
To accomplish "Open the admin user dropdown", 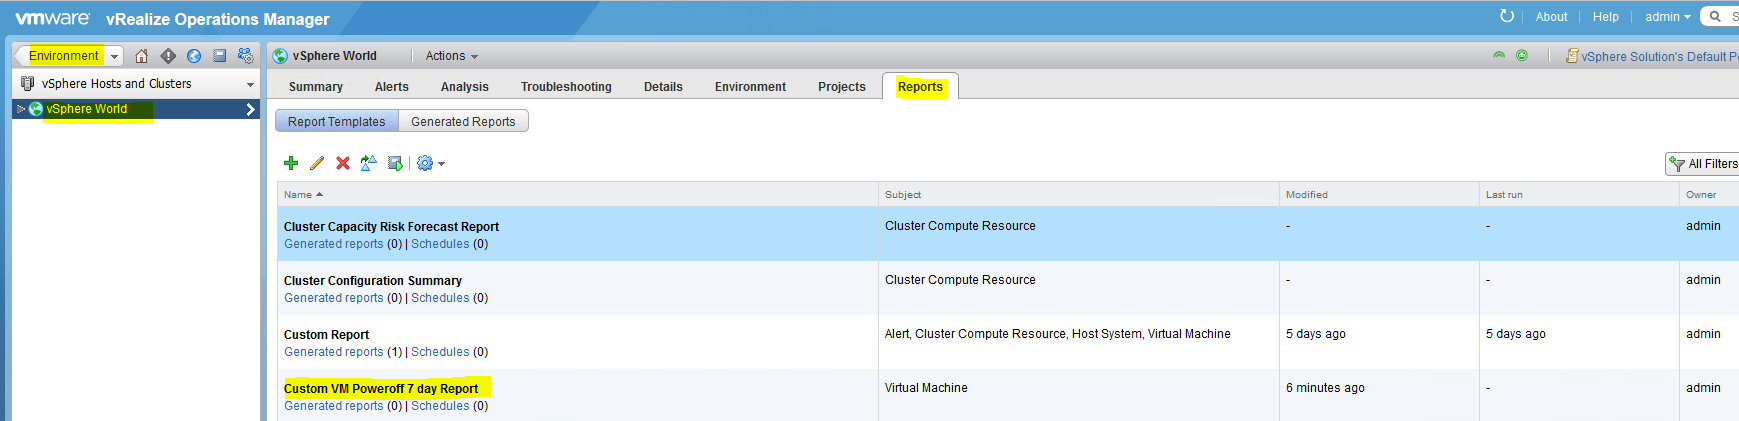I will coord(1668,17).
